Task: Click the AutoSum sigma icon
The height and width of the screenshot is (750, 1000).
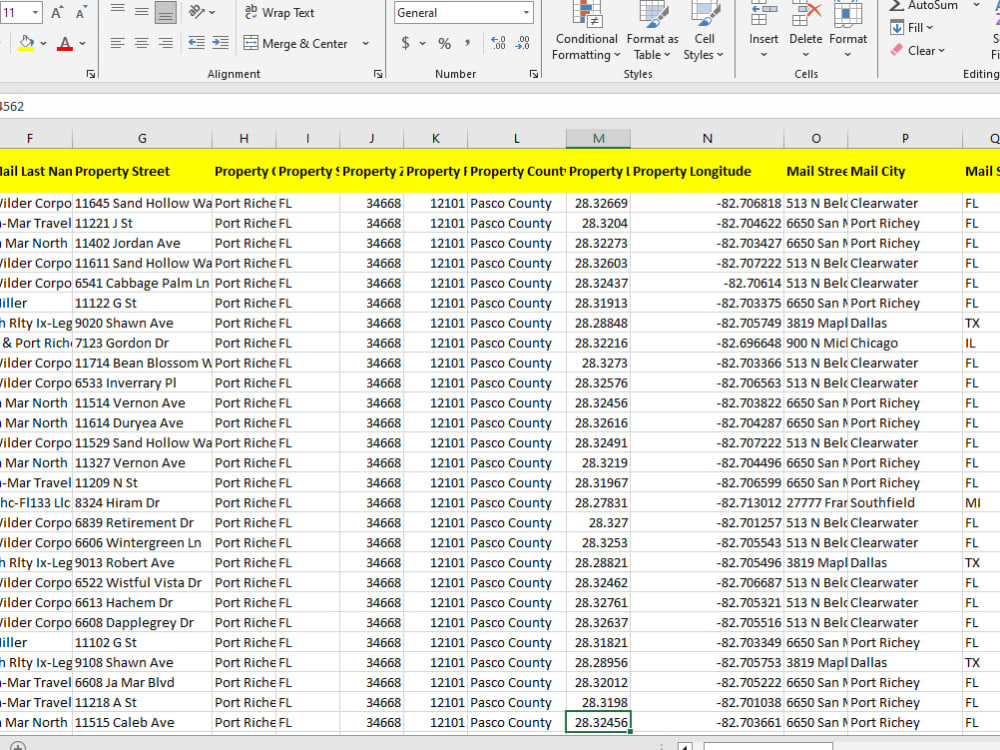Action: click(897, 5)
